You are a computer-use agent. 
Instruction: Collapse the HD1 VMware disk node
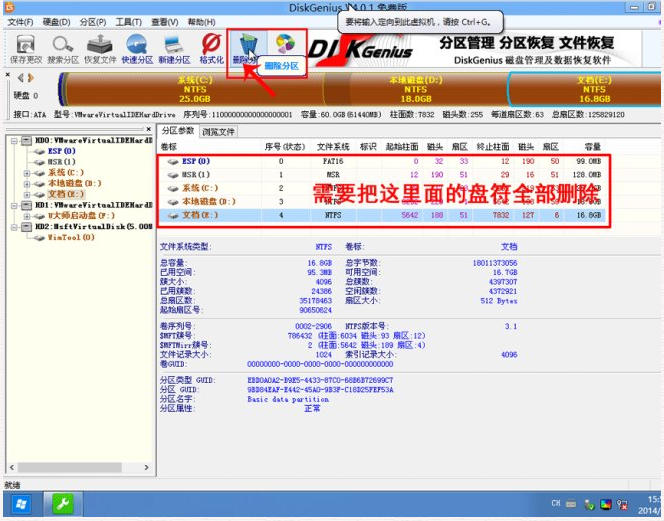pos(14,205)
